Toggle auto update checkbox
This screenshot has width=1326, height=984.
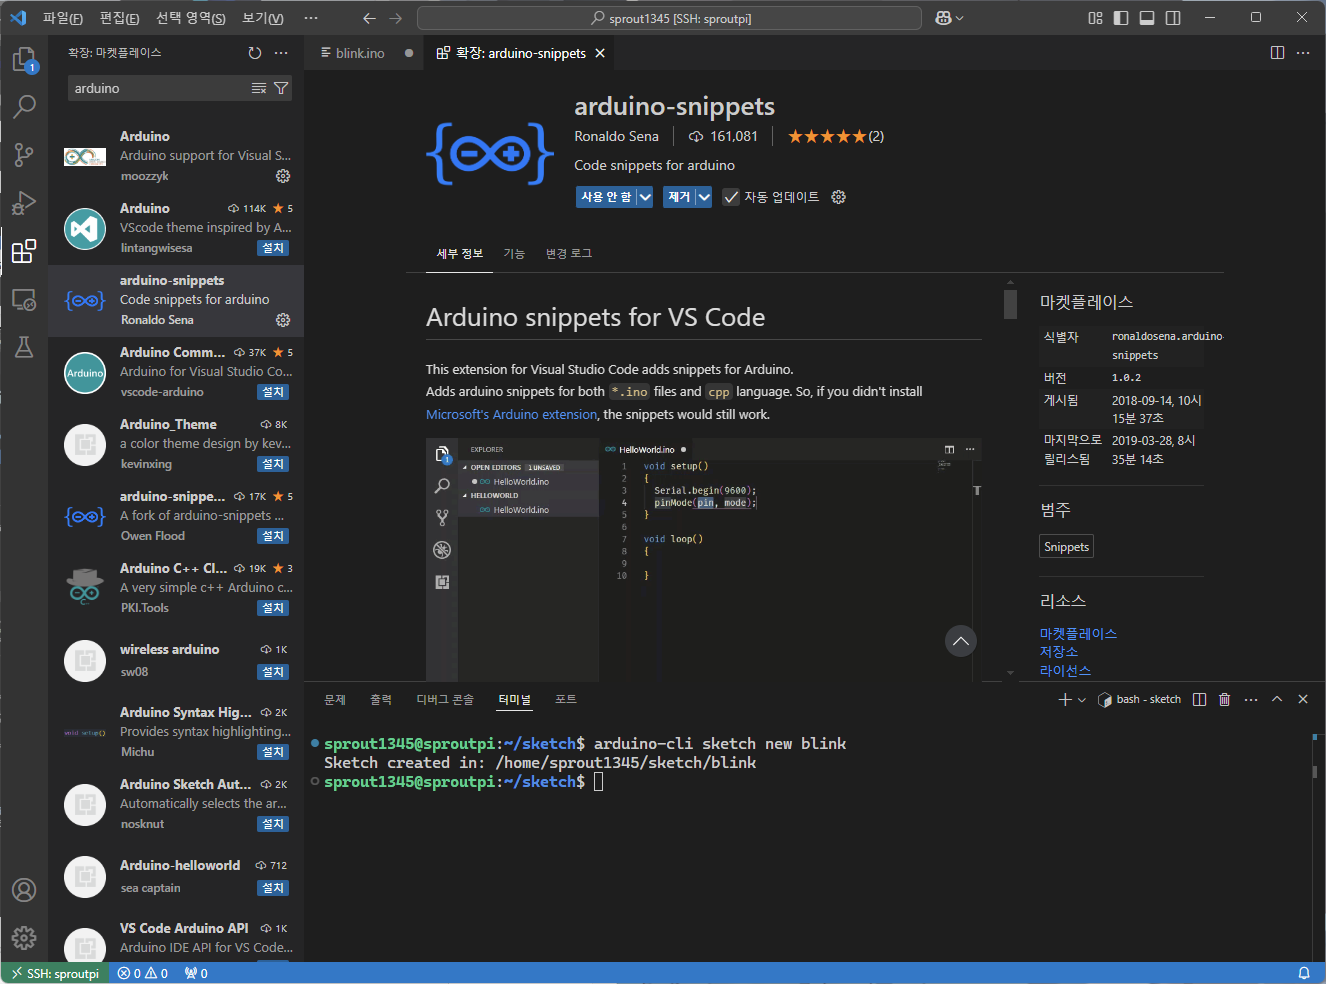(x=731, y=197)
